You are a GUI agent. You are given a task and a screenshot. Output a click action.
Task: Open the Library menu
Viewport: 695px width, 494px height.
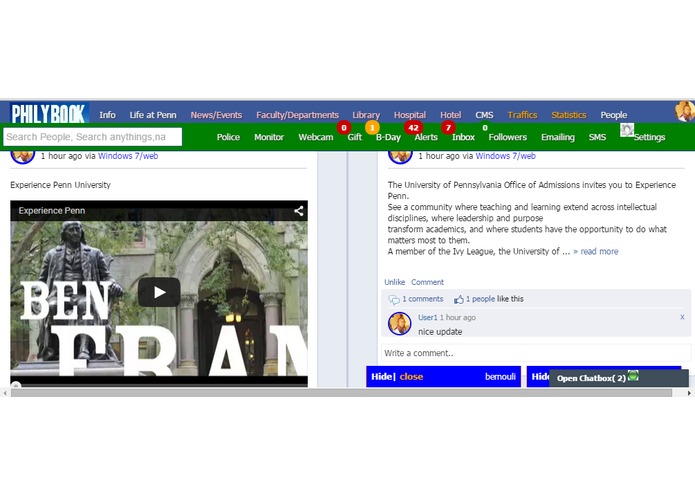(366, 115)
